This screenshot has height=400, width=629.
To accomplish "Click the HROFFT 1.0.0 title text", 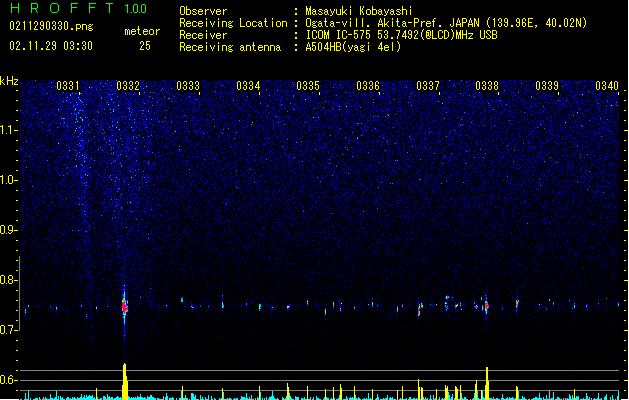I will coord(78,8).
